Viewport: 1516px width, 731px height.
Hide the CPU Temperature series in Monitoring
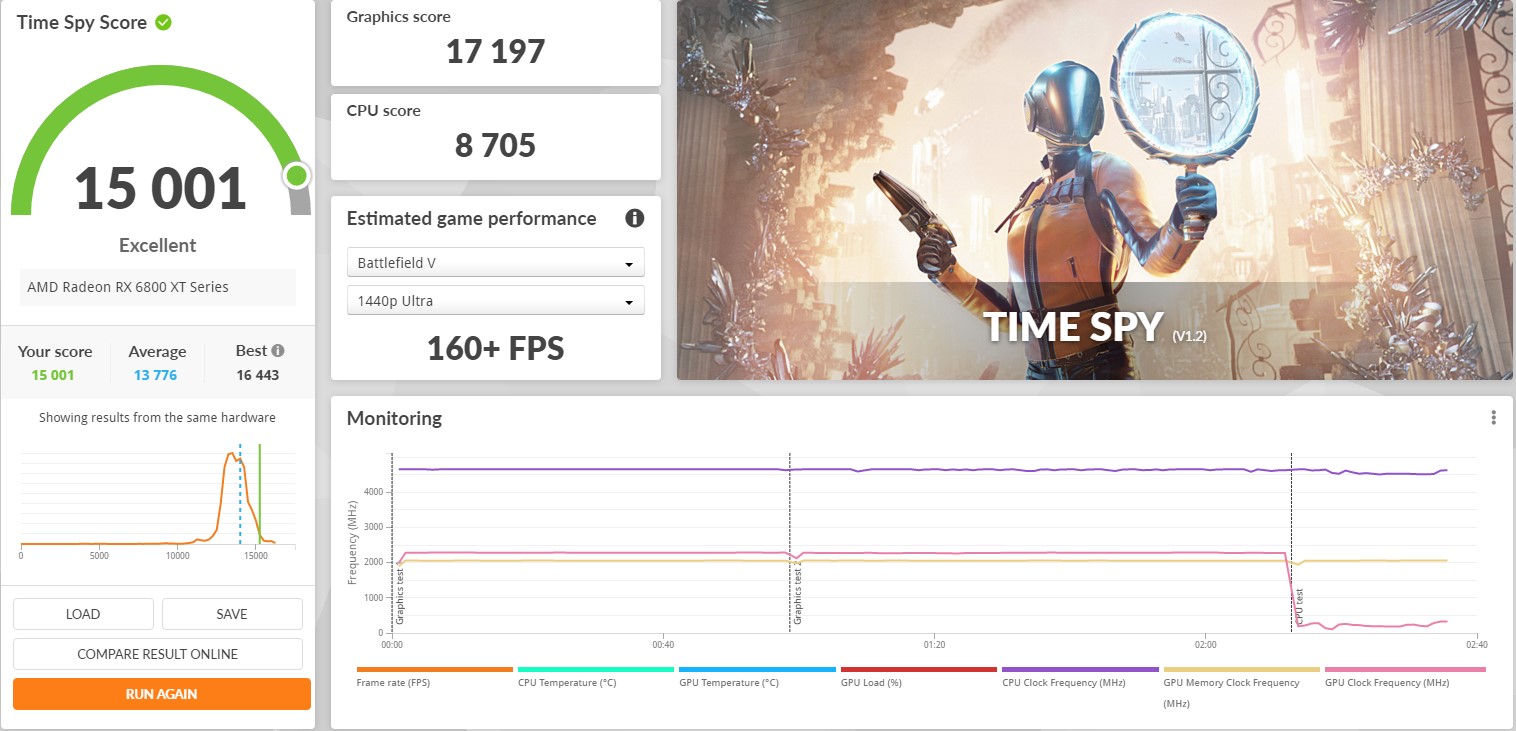(595, 669)
